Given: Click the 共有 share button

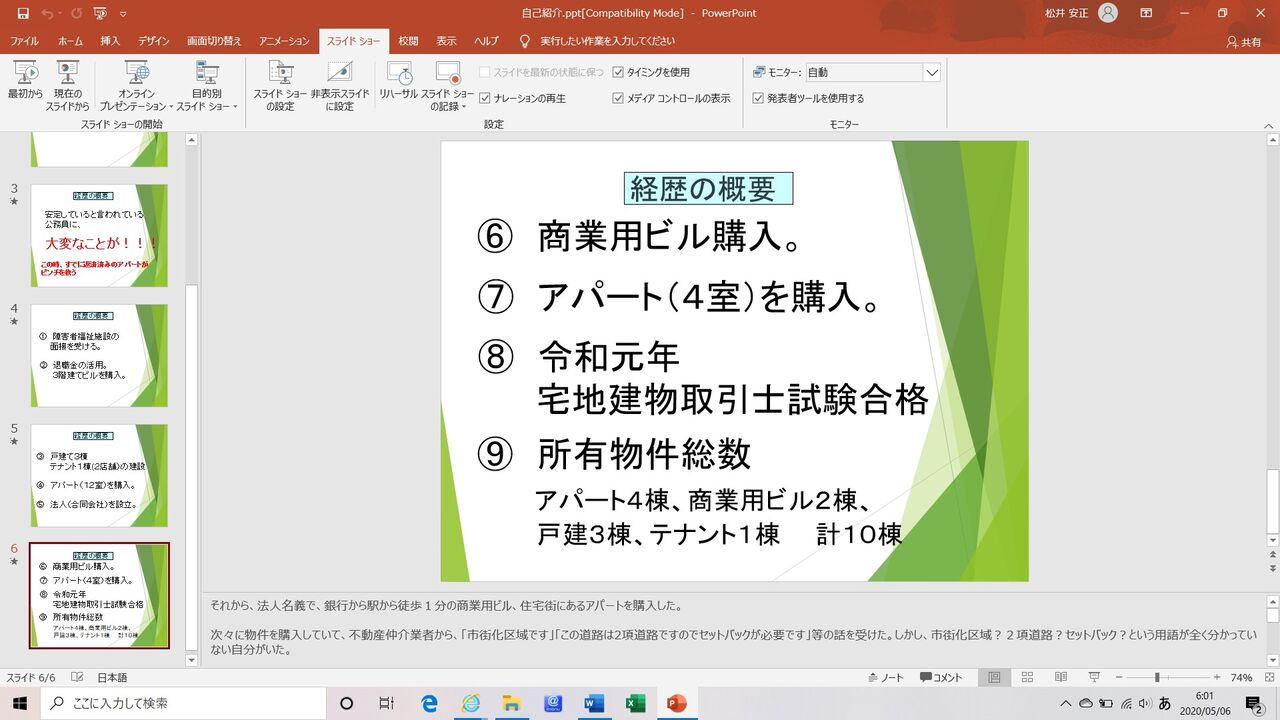Looking at the screenshot, I should (x=1245, y=41).
